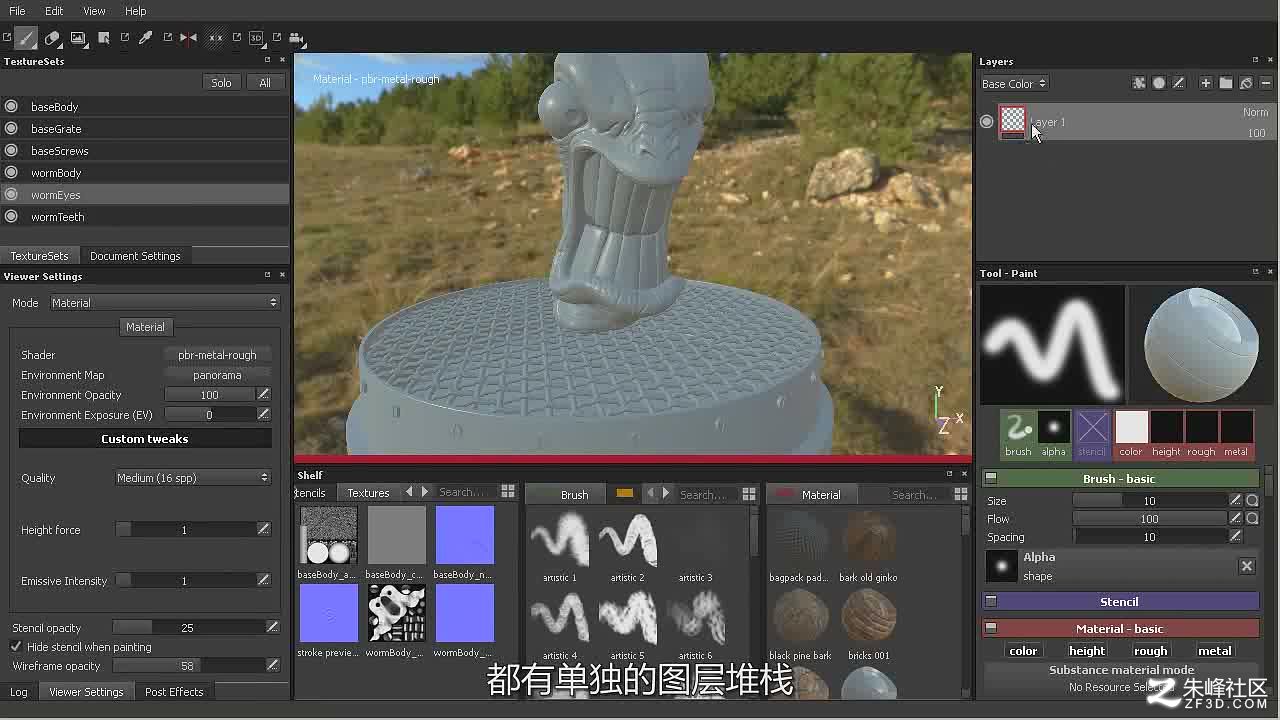The image size is (1280, 720).
Task: Add a fill layer bucket icon
Action: coord(1246,83)
